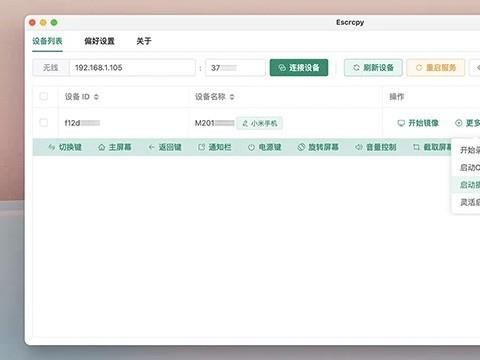The image size is (480, 360).
Task: Click the orange 重启服务 button
Action: (x=436, y=68)
